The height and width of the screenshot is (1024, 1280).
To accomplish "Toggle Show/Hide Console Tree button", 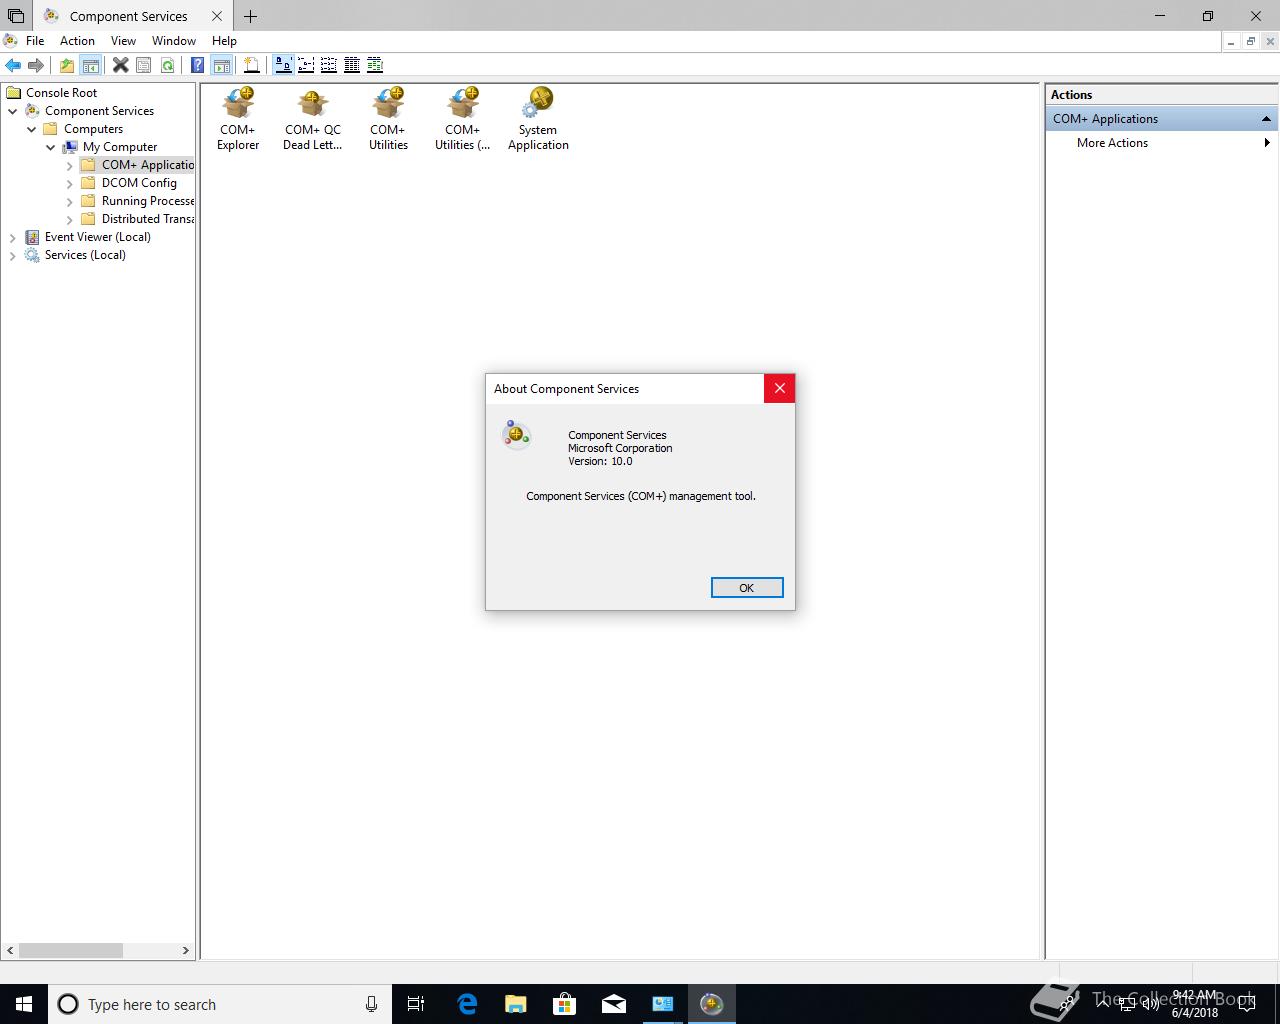I will [x=90, y=65].
